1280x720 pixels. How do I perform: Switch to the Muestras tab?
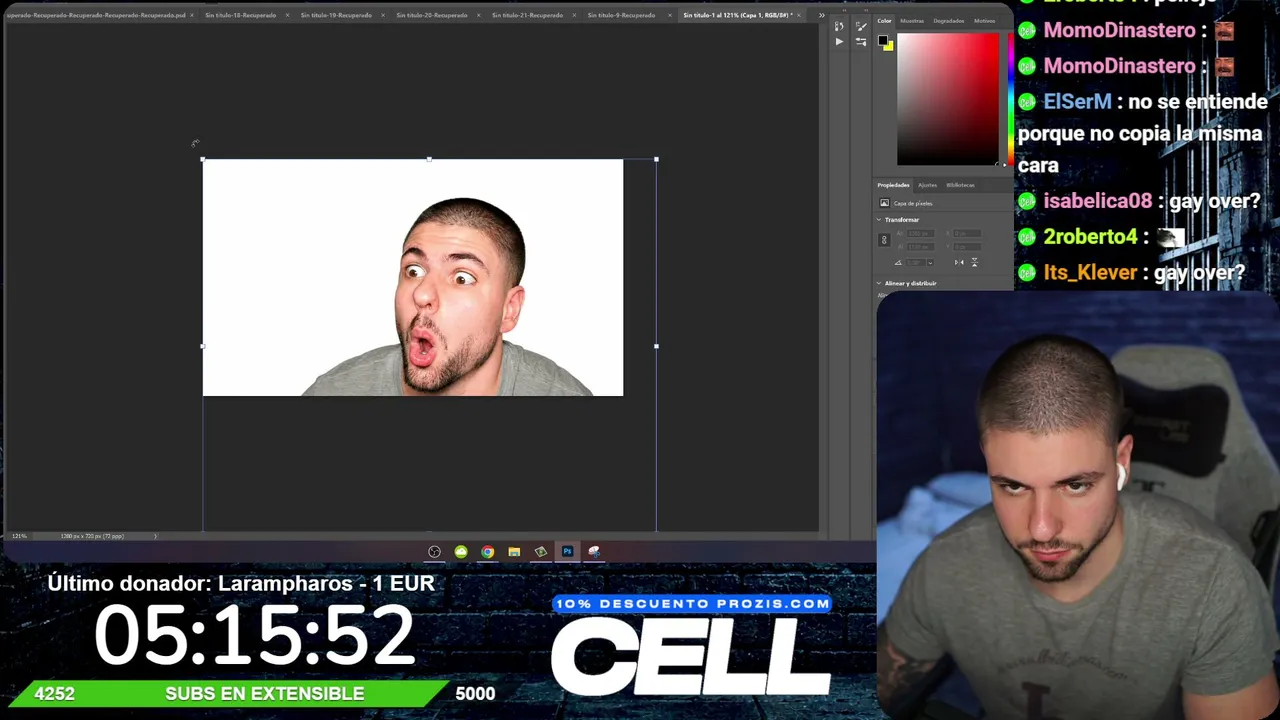point(912,21)
